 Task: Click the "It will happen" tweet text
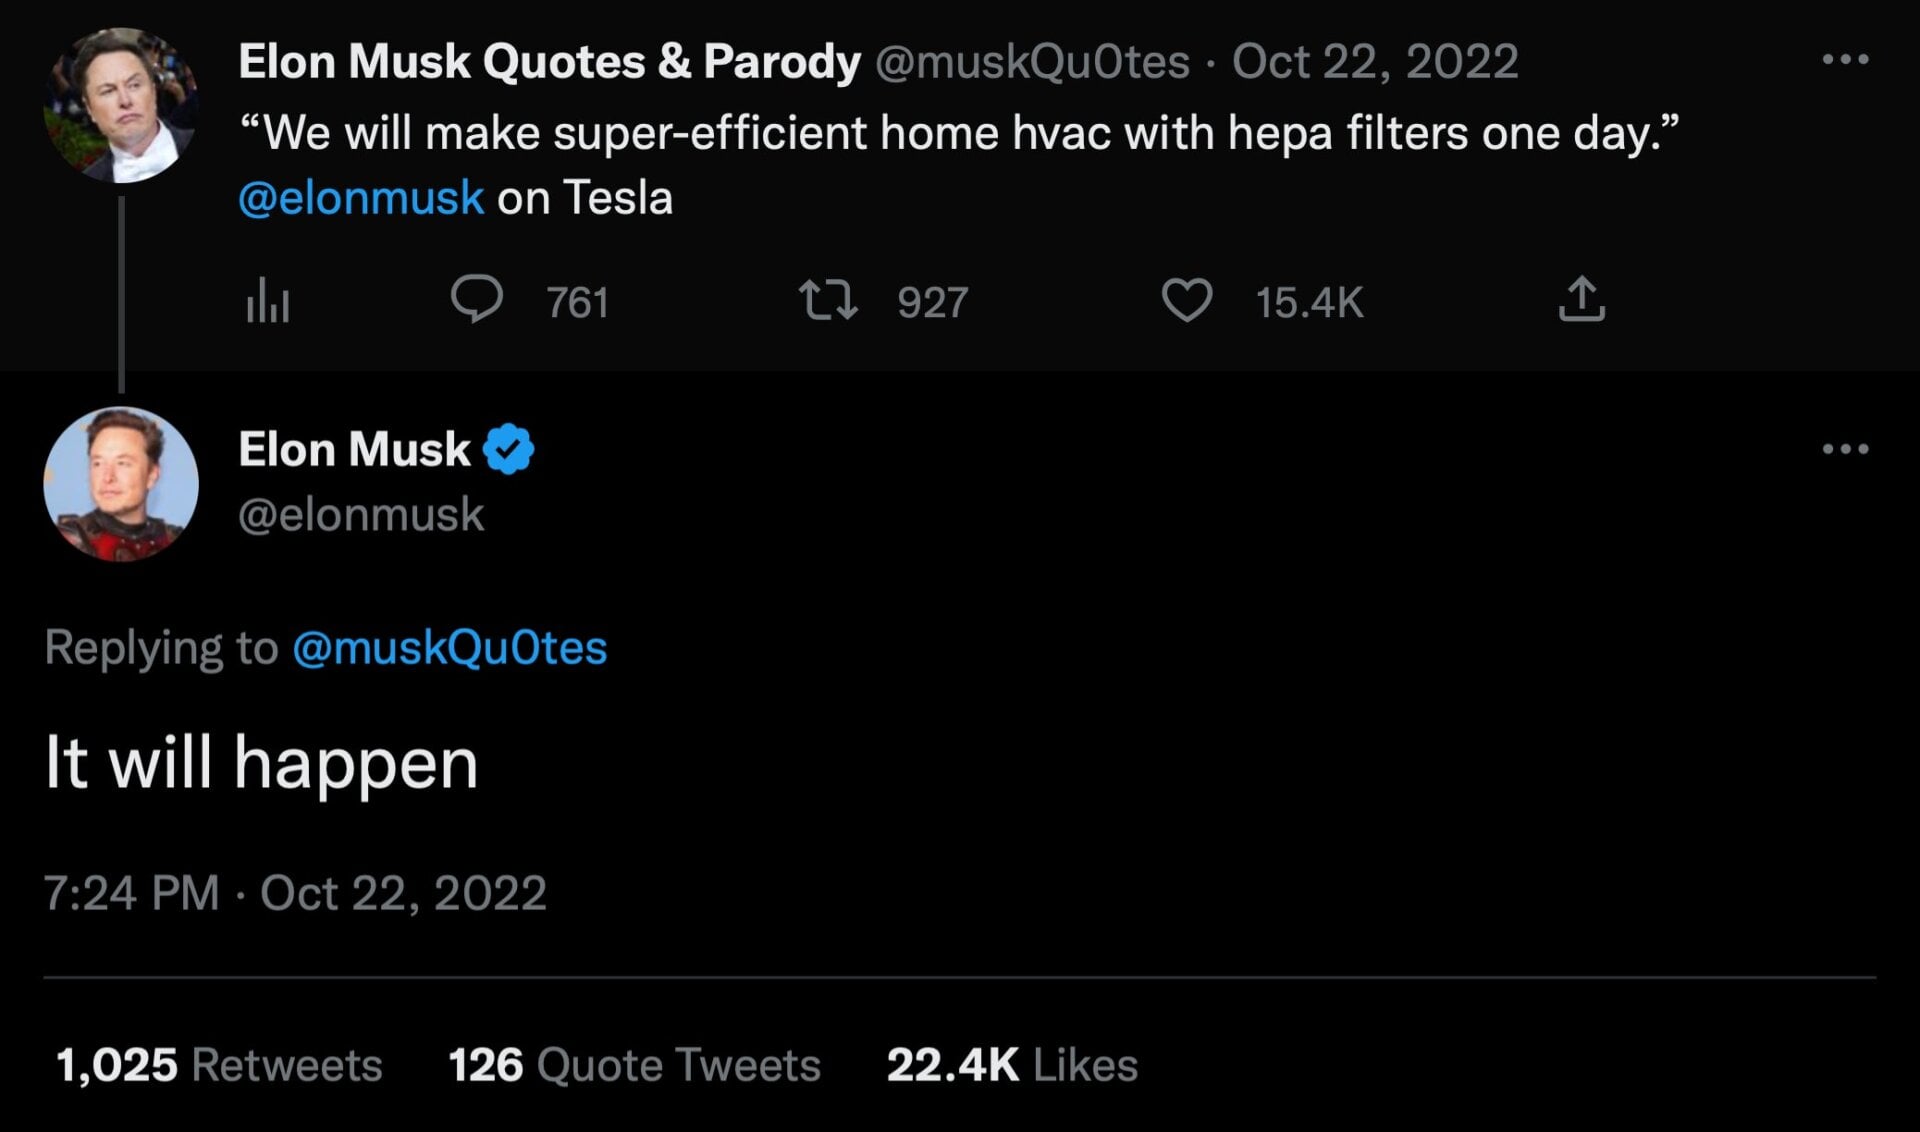(x=262, y=764)
